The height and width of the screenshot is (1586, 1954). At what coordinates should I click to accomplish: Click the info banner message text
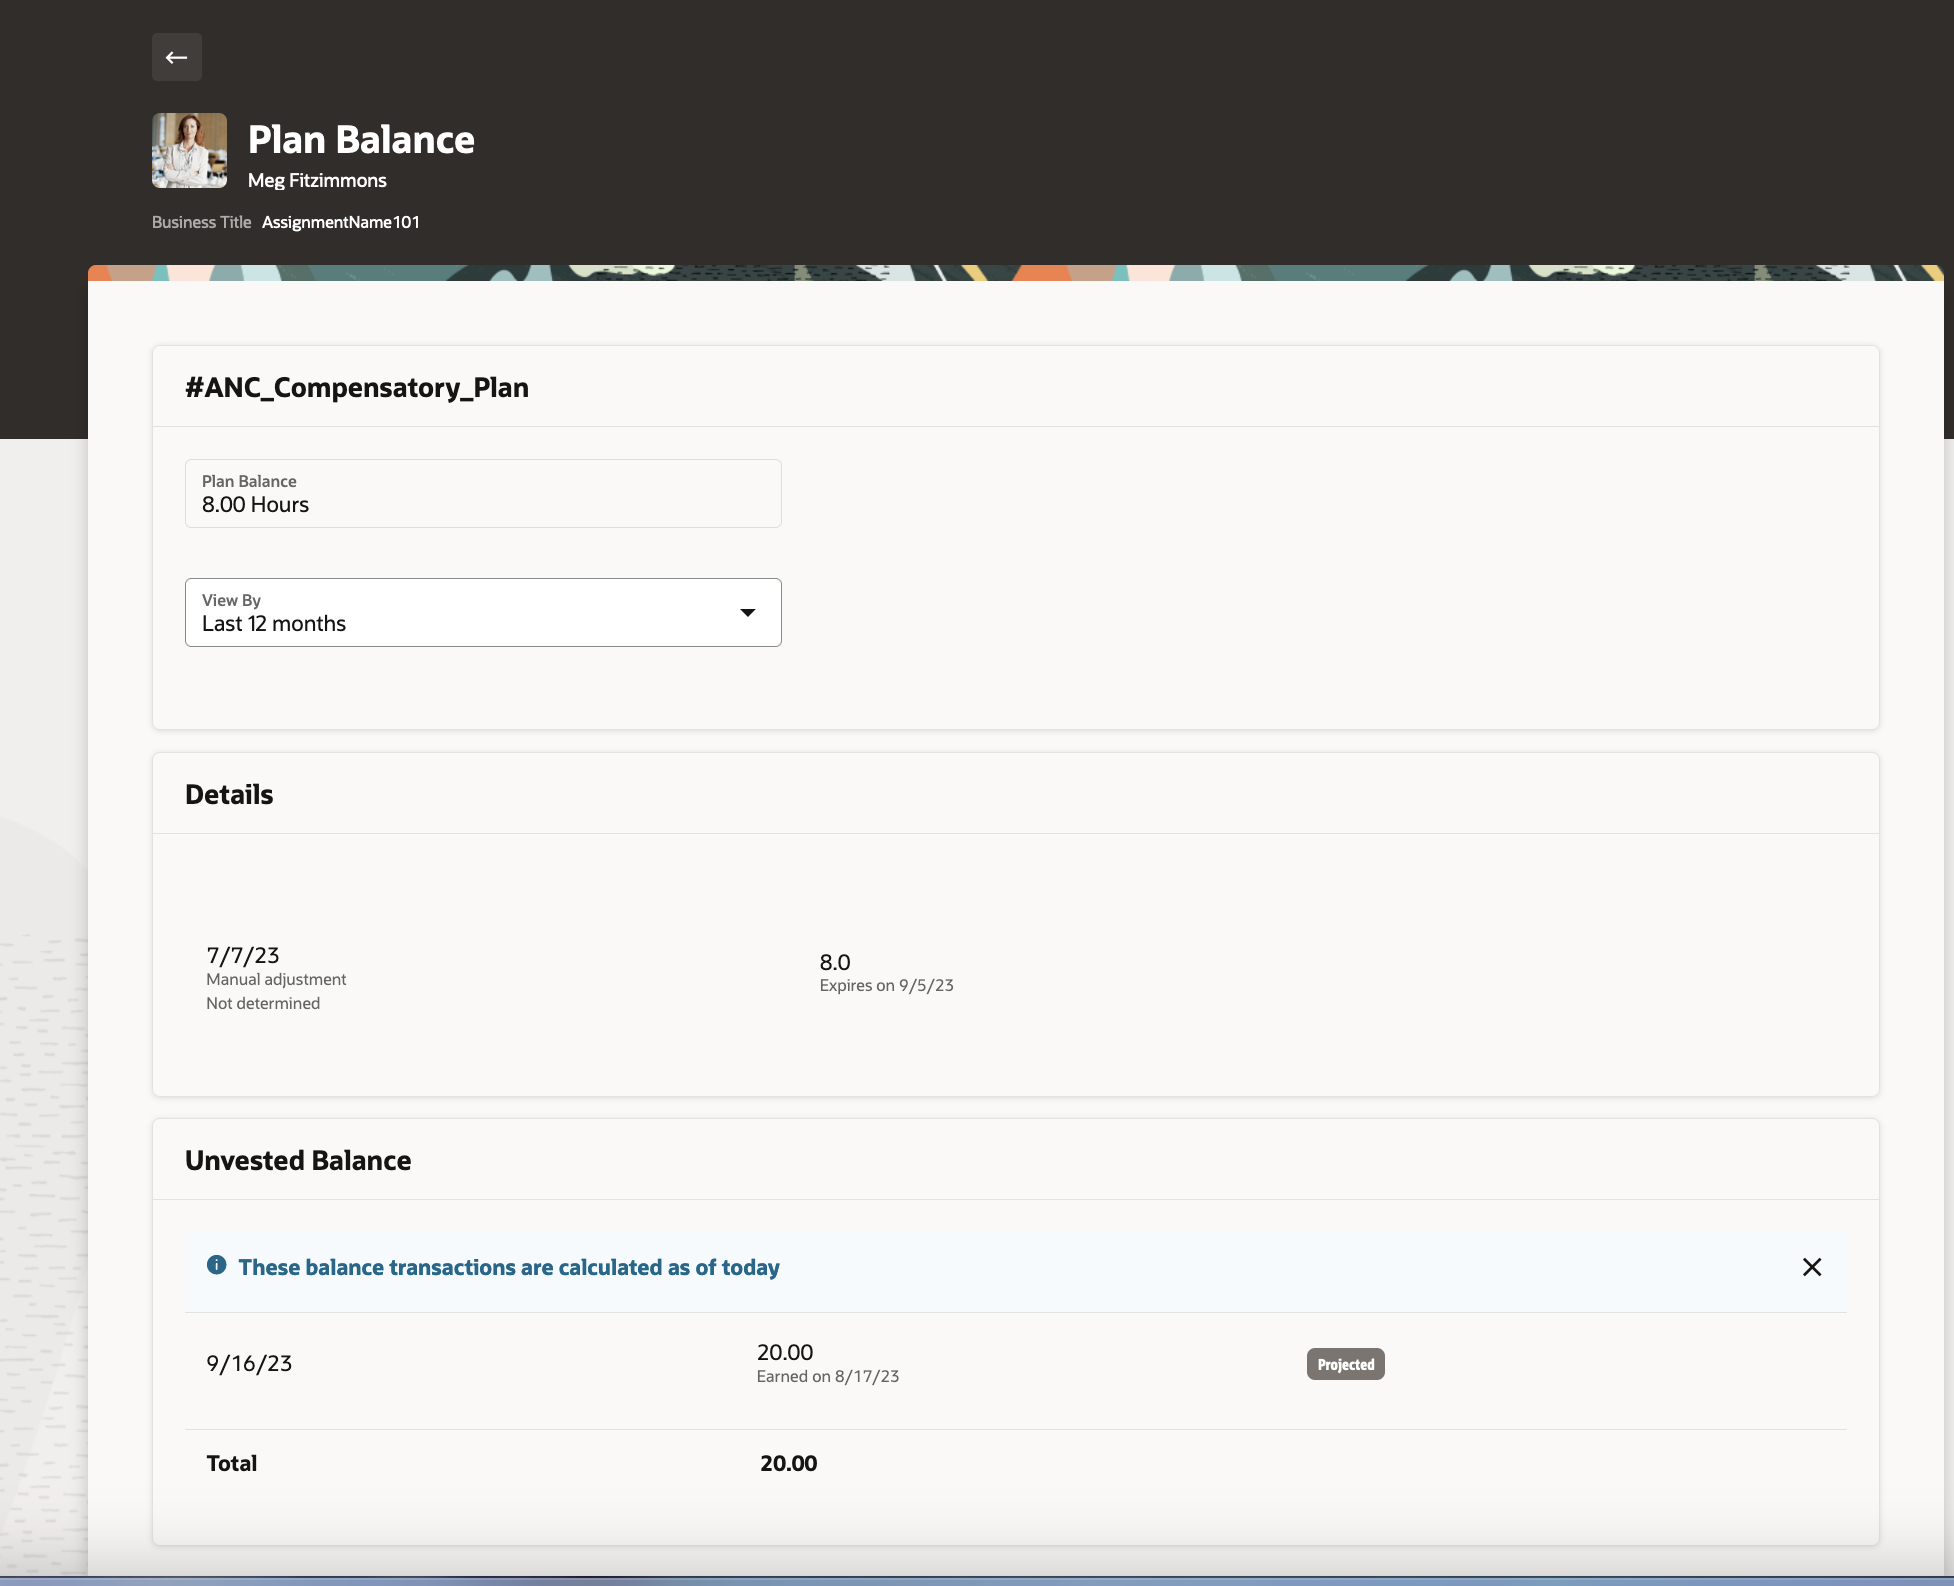point(509,1268)
